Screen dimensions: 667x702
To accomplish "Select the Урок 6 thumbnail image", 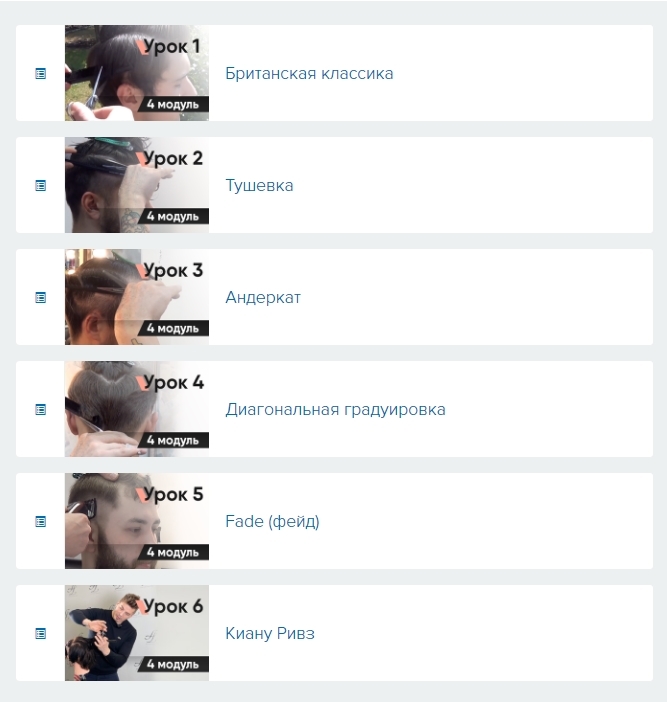I will point(137,633).
